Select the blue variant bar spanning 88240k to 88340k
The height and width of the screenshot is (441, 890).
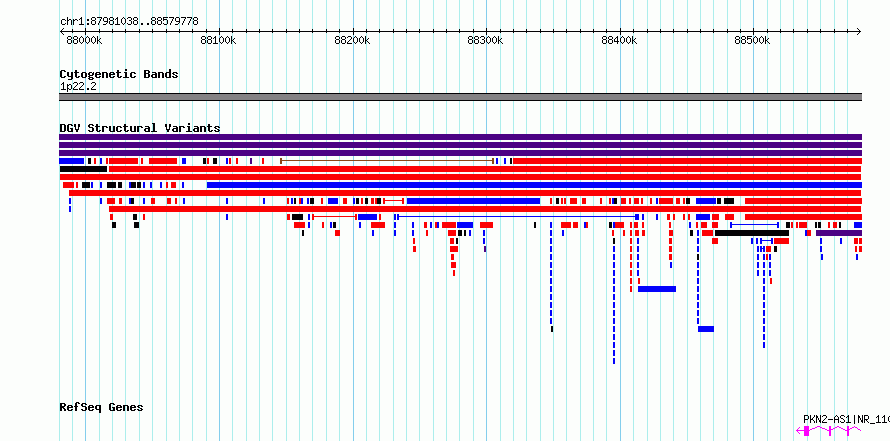(473, 201)
